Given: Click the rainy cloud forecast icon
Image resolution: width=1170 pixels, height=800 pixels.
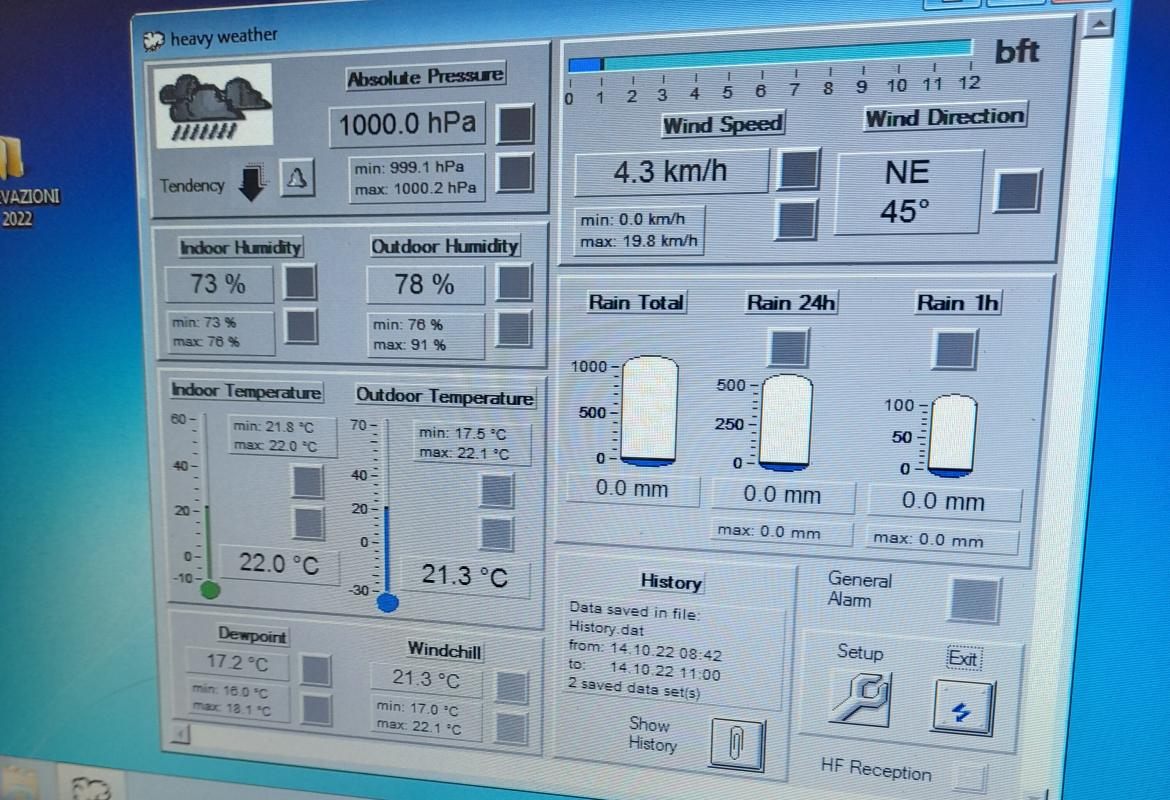Looking at the screenshot, I should [x=214, y=106].
